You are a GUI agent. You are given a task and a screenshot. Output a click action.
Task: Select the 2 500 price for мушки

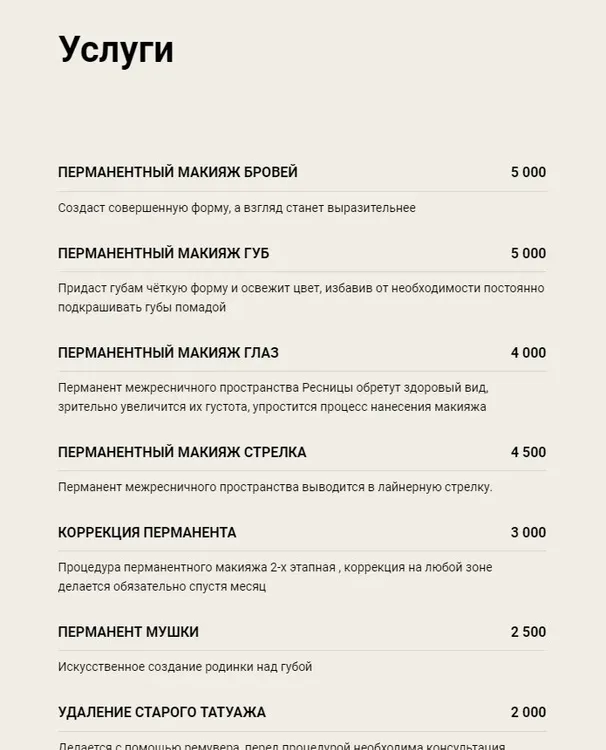[528, 632]
